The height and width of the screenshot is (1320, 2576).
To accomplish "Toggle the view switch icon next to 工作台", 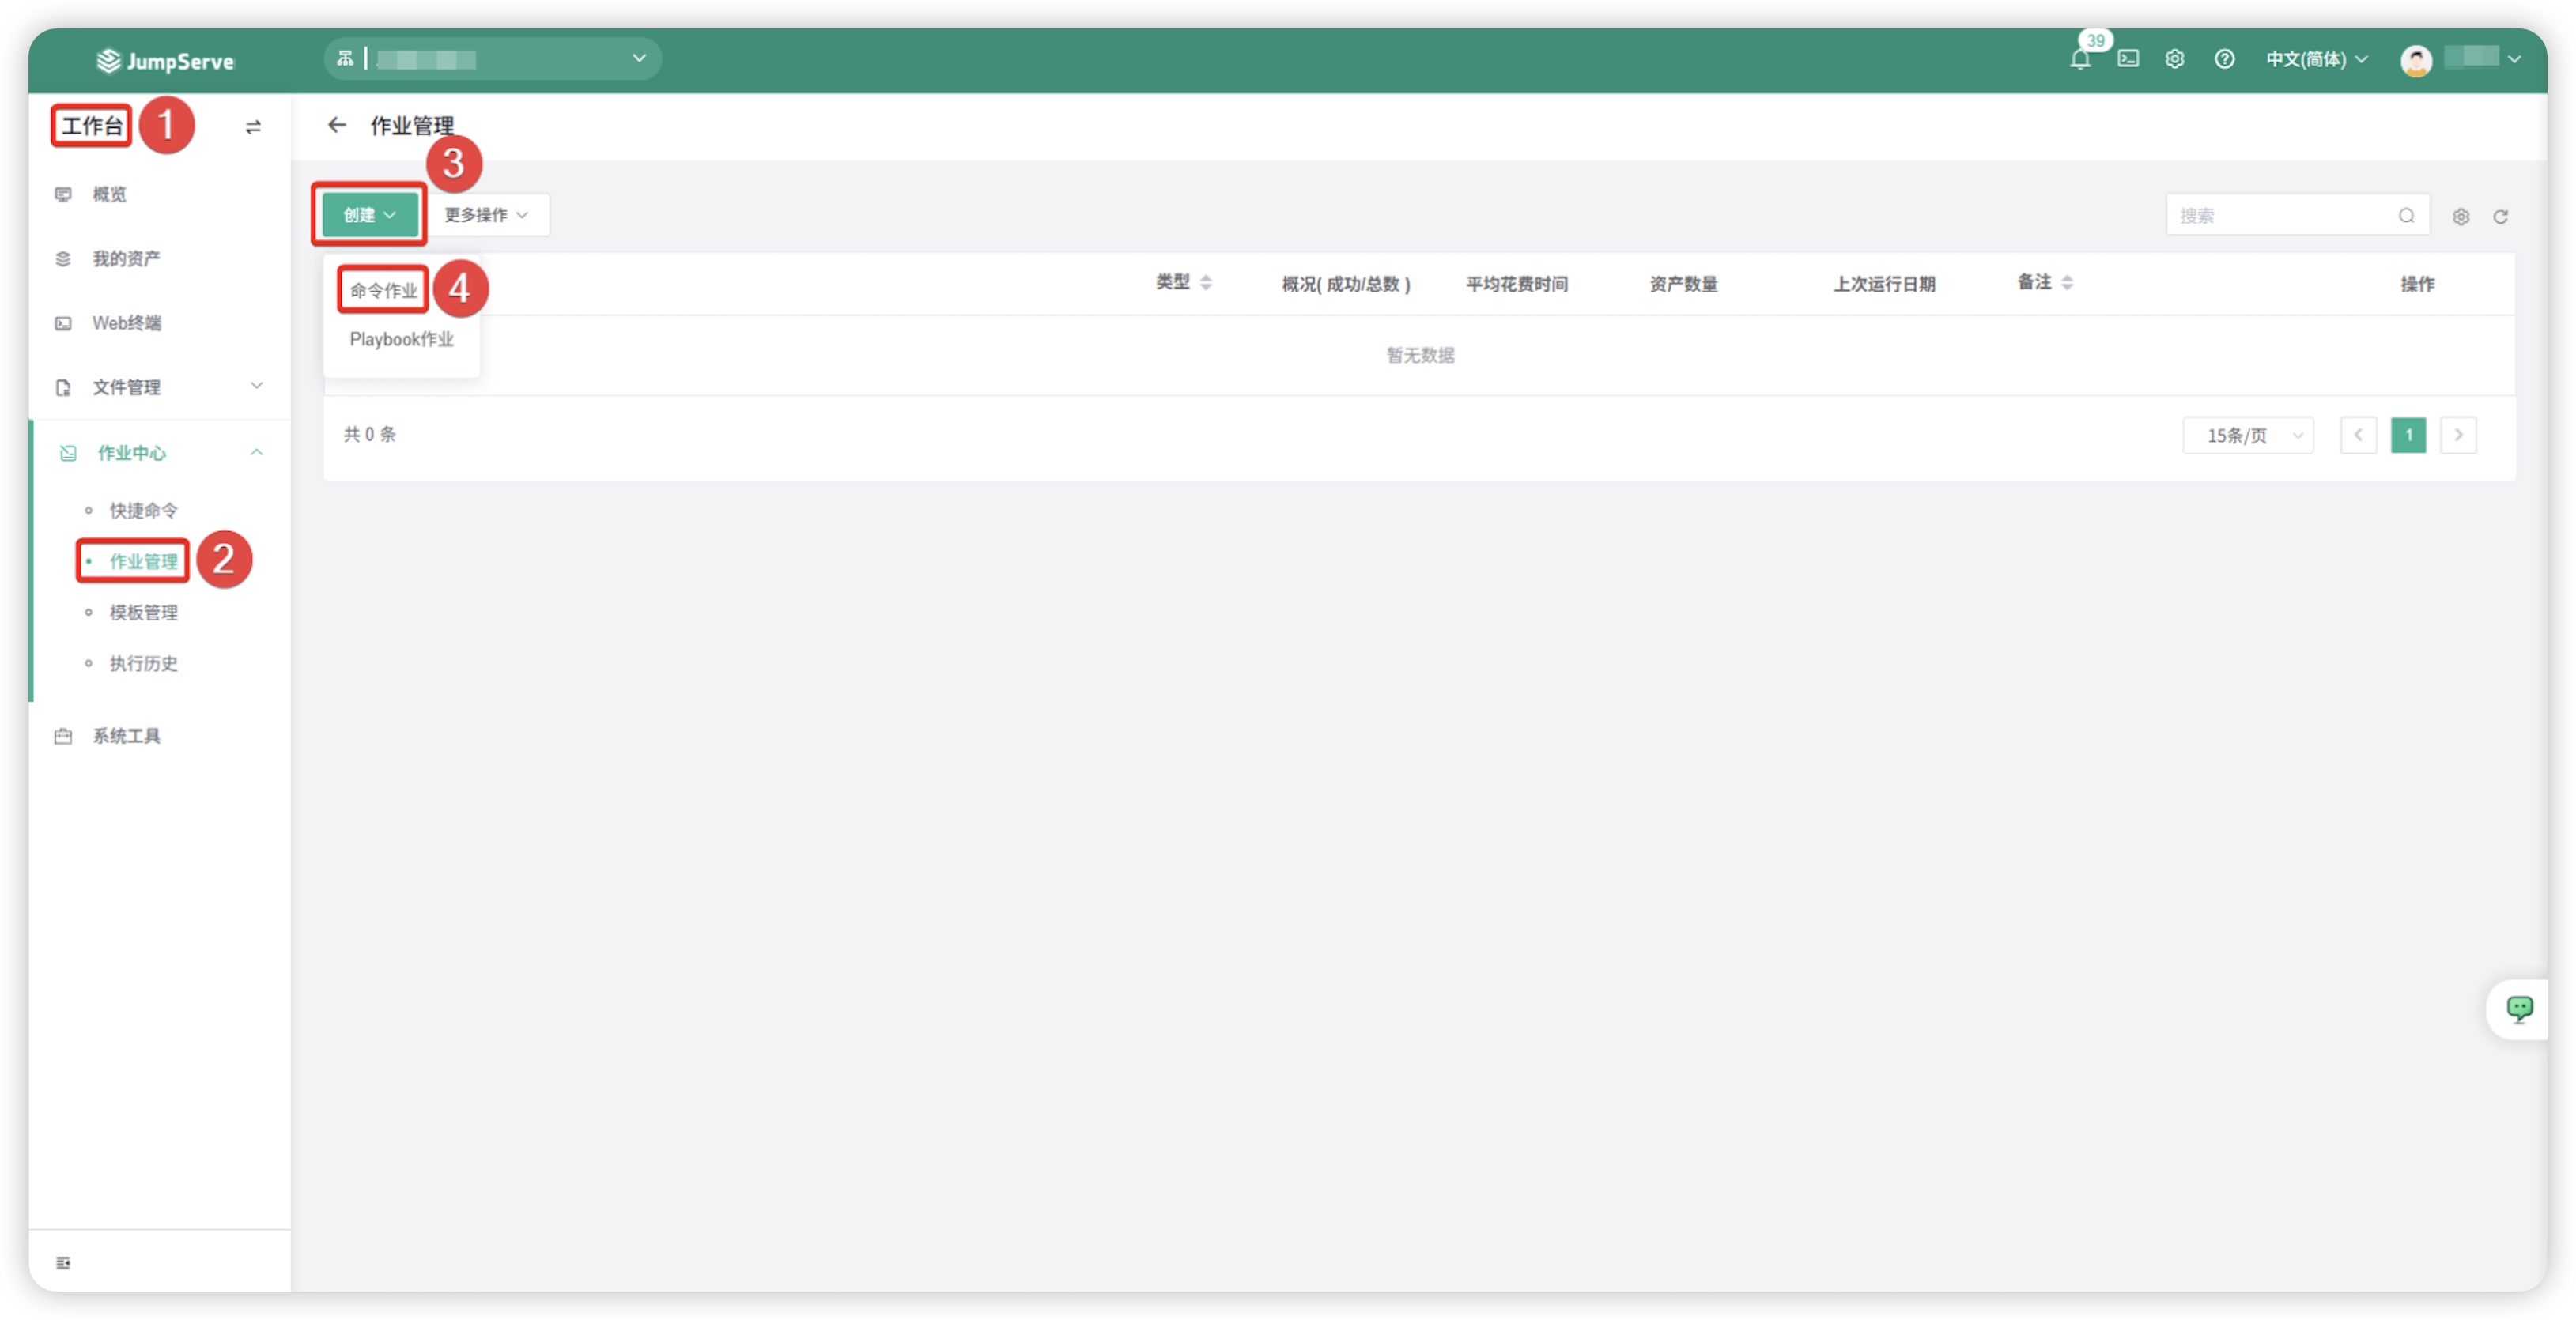I will coord(253,127).
